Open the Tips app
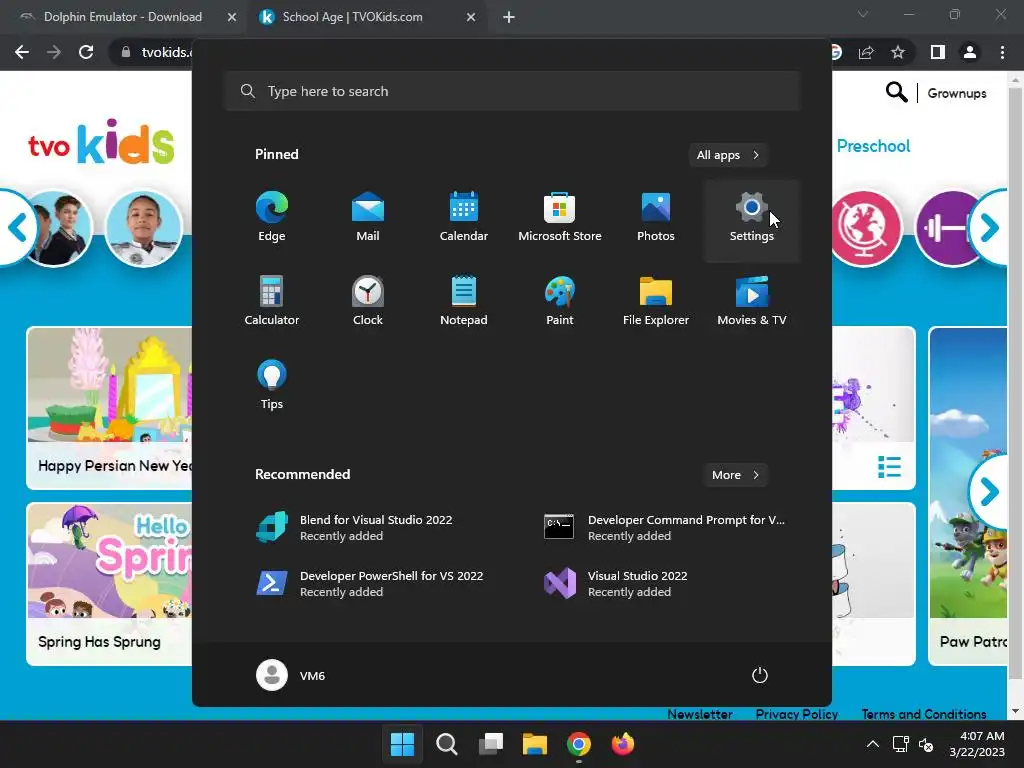 272,385
